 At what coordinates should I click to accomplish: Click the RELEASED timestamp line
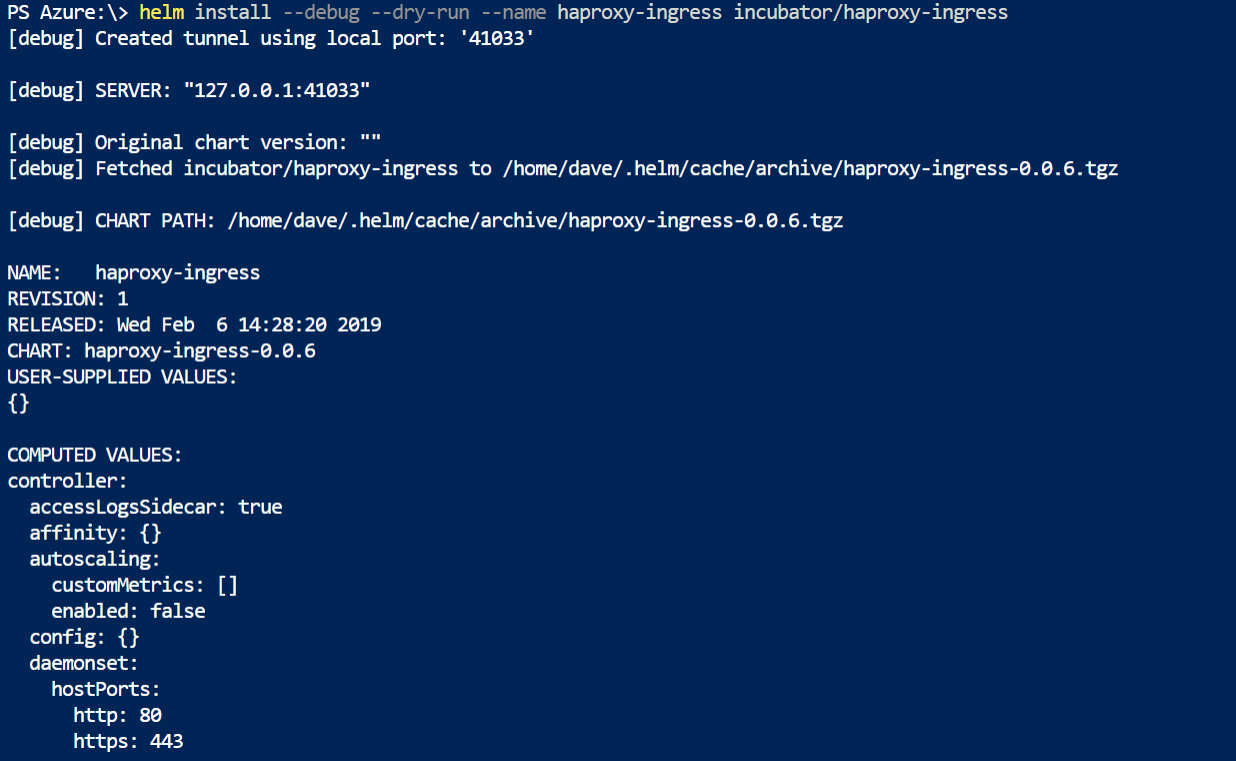click(x=194, y=325)
